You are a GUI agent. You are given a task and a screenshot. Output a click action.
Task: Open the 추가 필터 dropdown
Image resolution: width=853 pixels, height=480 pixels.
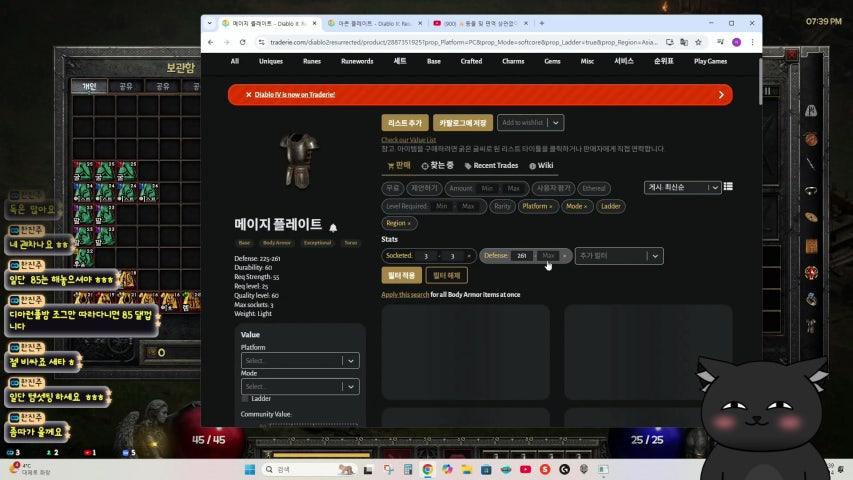619,256
